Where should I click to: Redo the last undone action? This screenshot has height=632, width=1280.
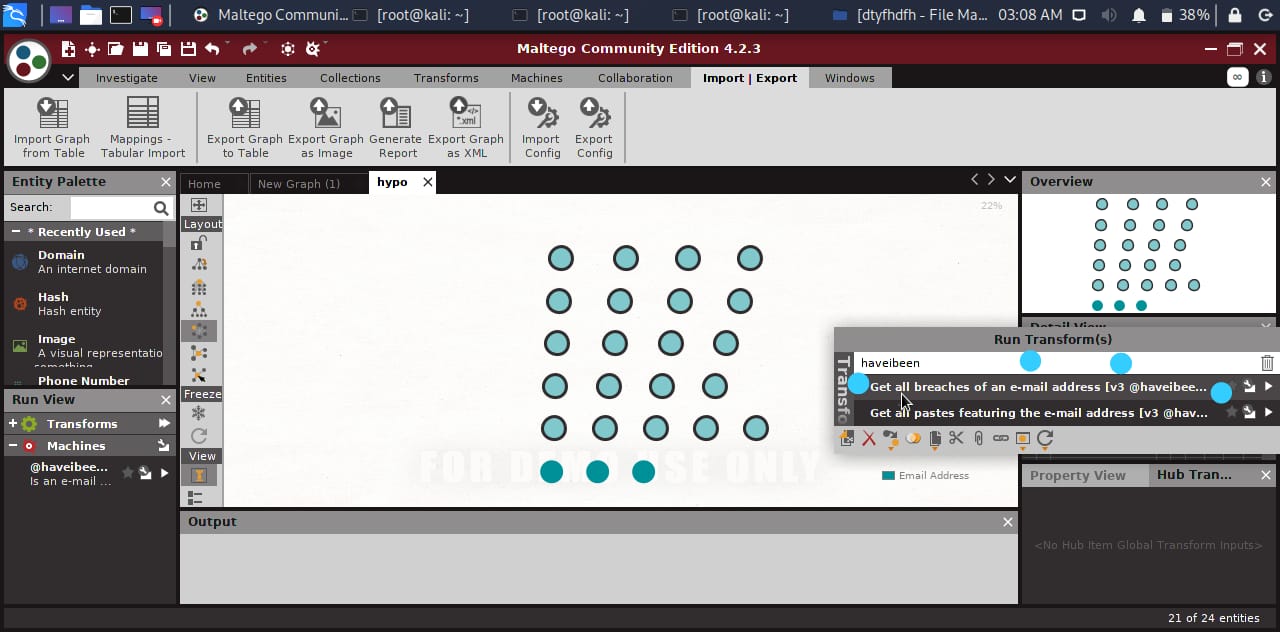click(x=250, y=49)
